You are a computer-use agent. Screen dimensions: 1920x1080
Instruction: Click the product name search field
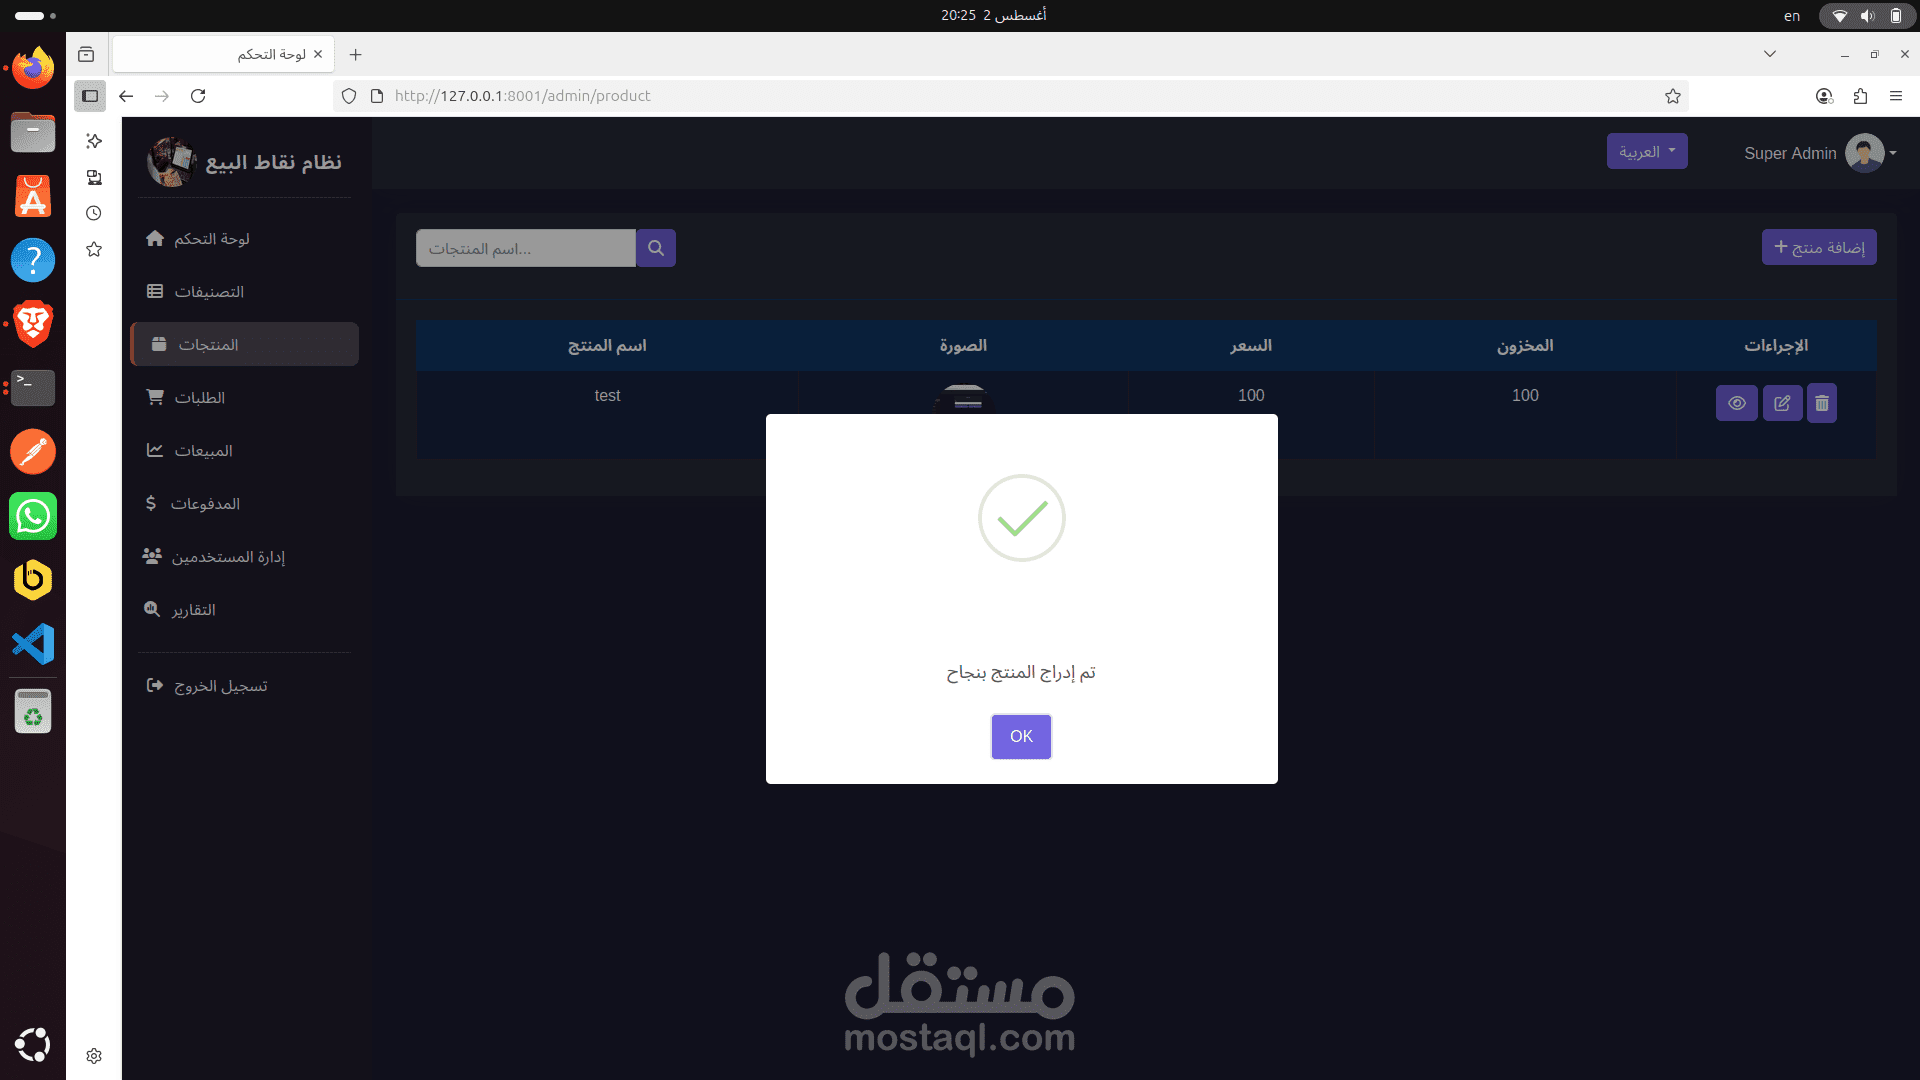[526, 248]
